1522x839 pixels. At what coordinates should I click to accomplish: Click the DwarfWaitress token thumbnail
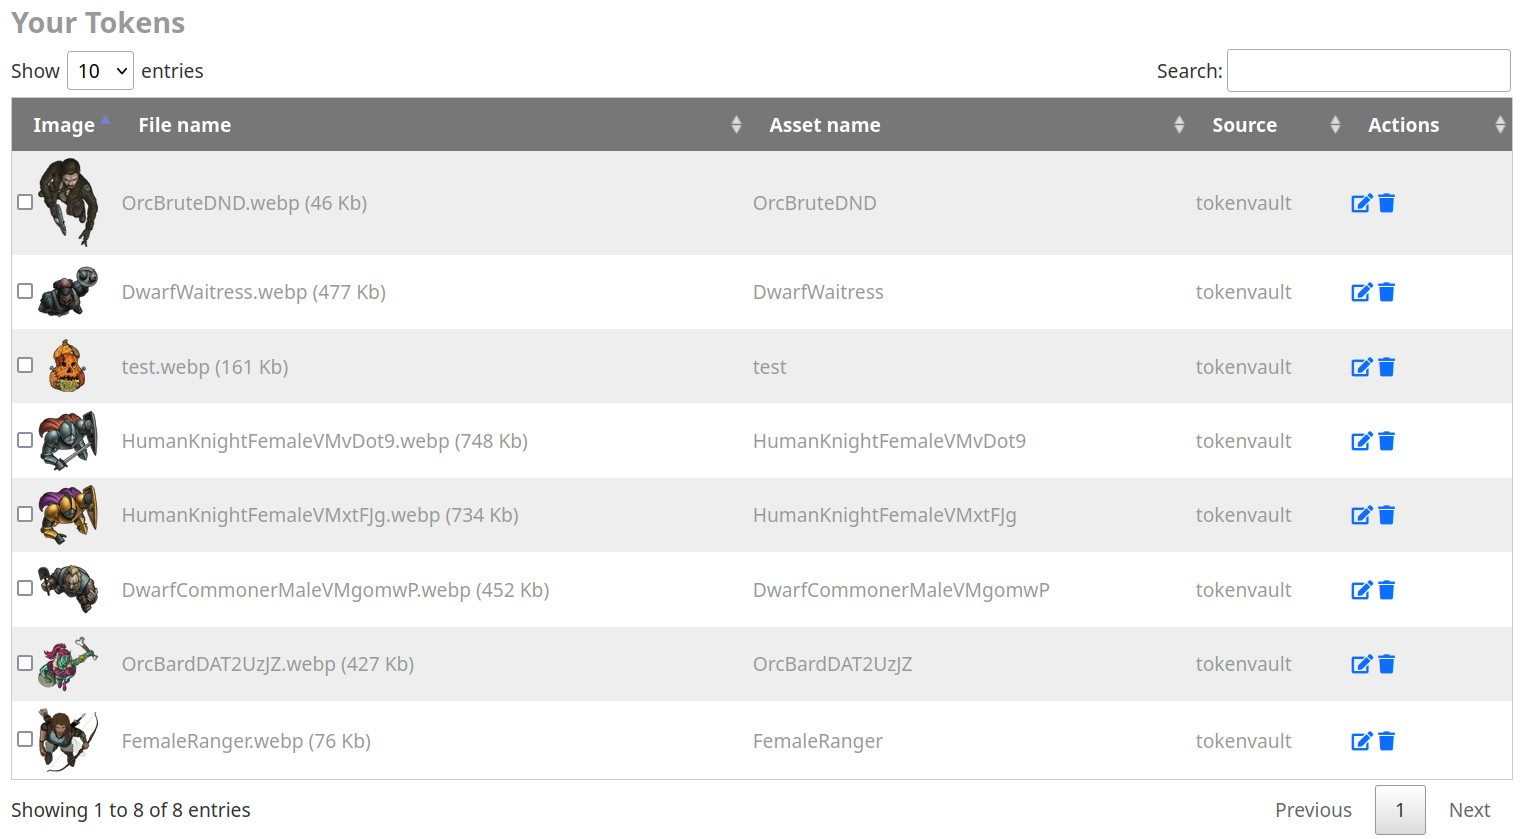point(68,292)
